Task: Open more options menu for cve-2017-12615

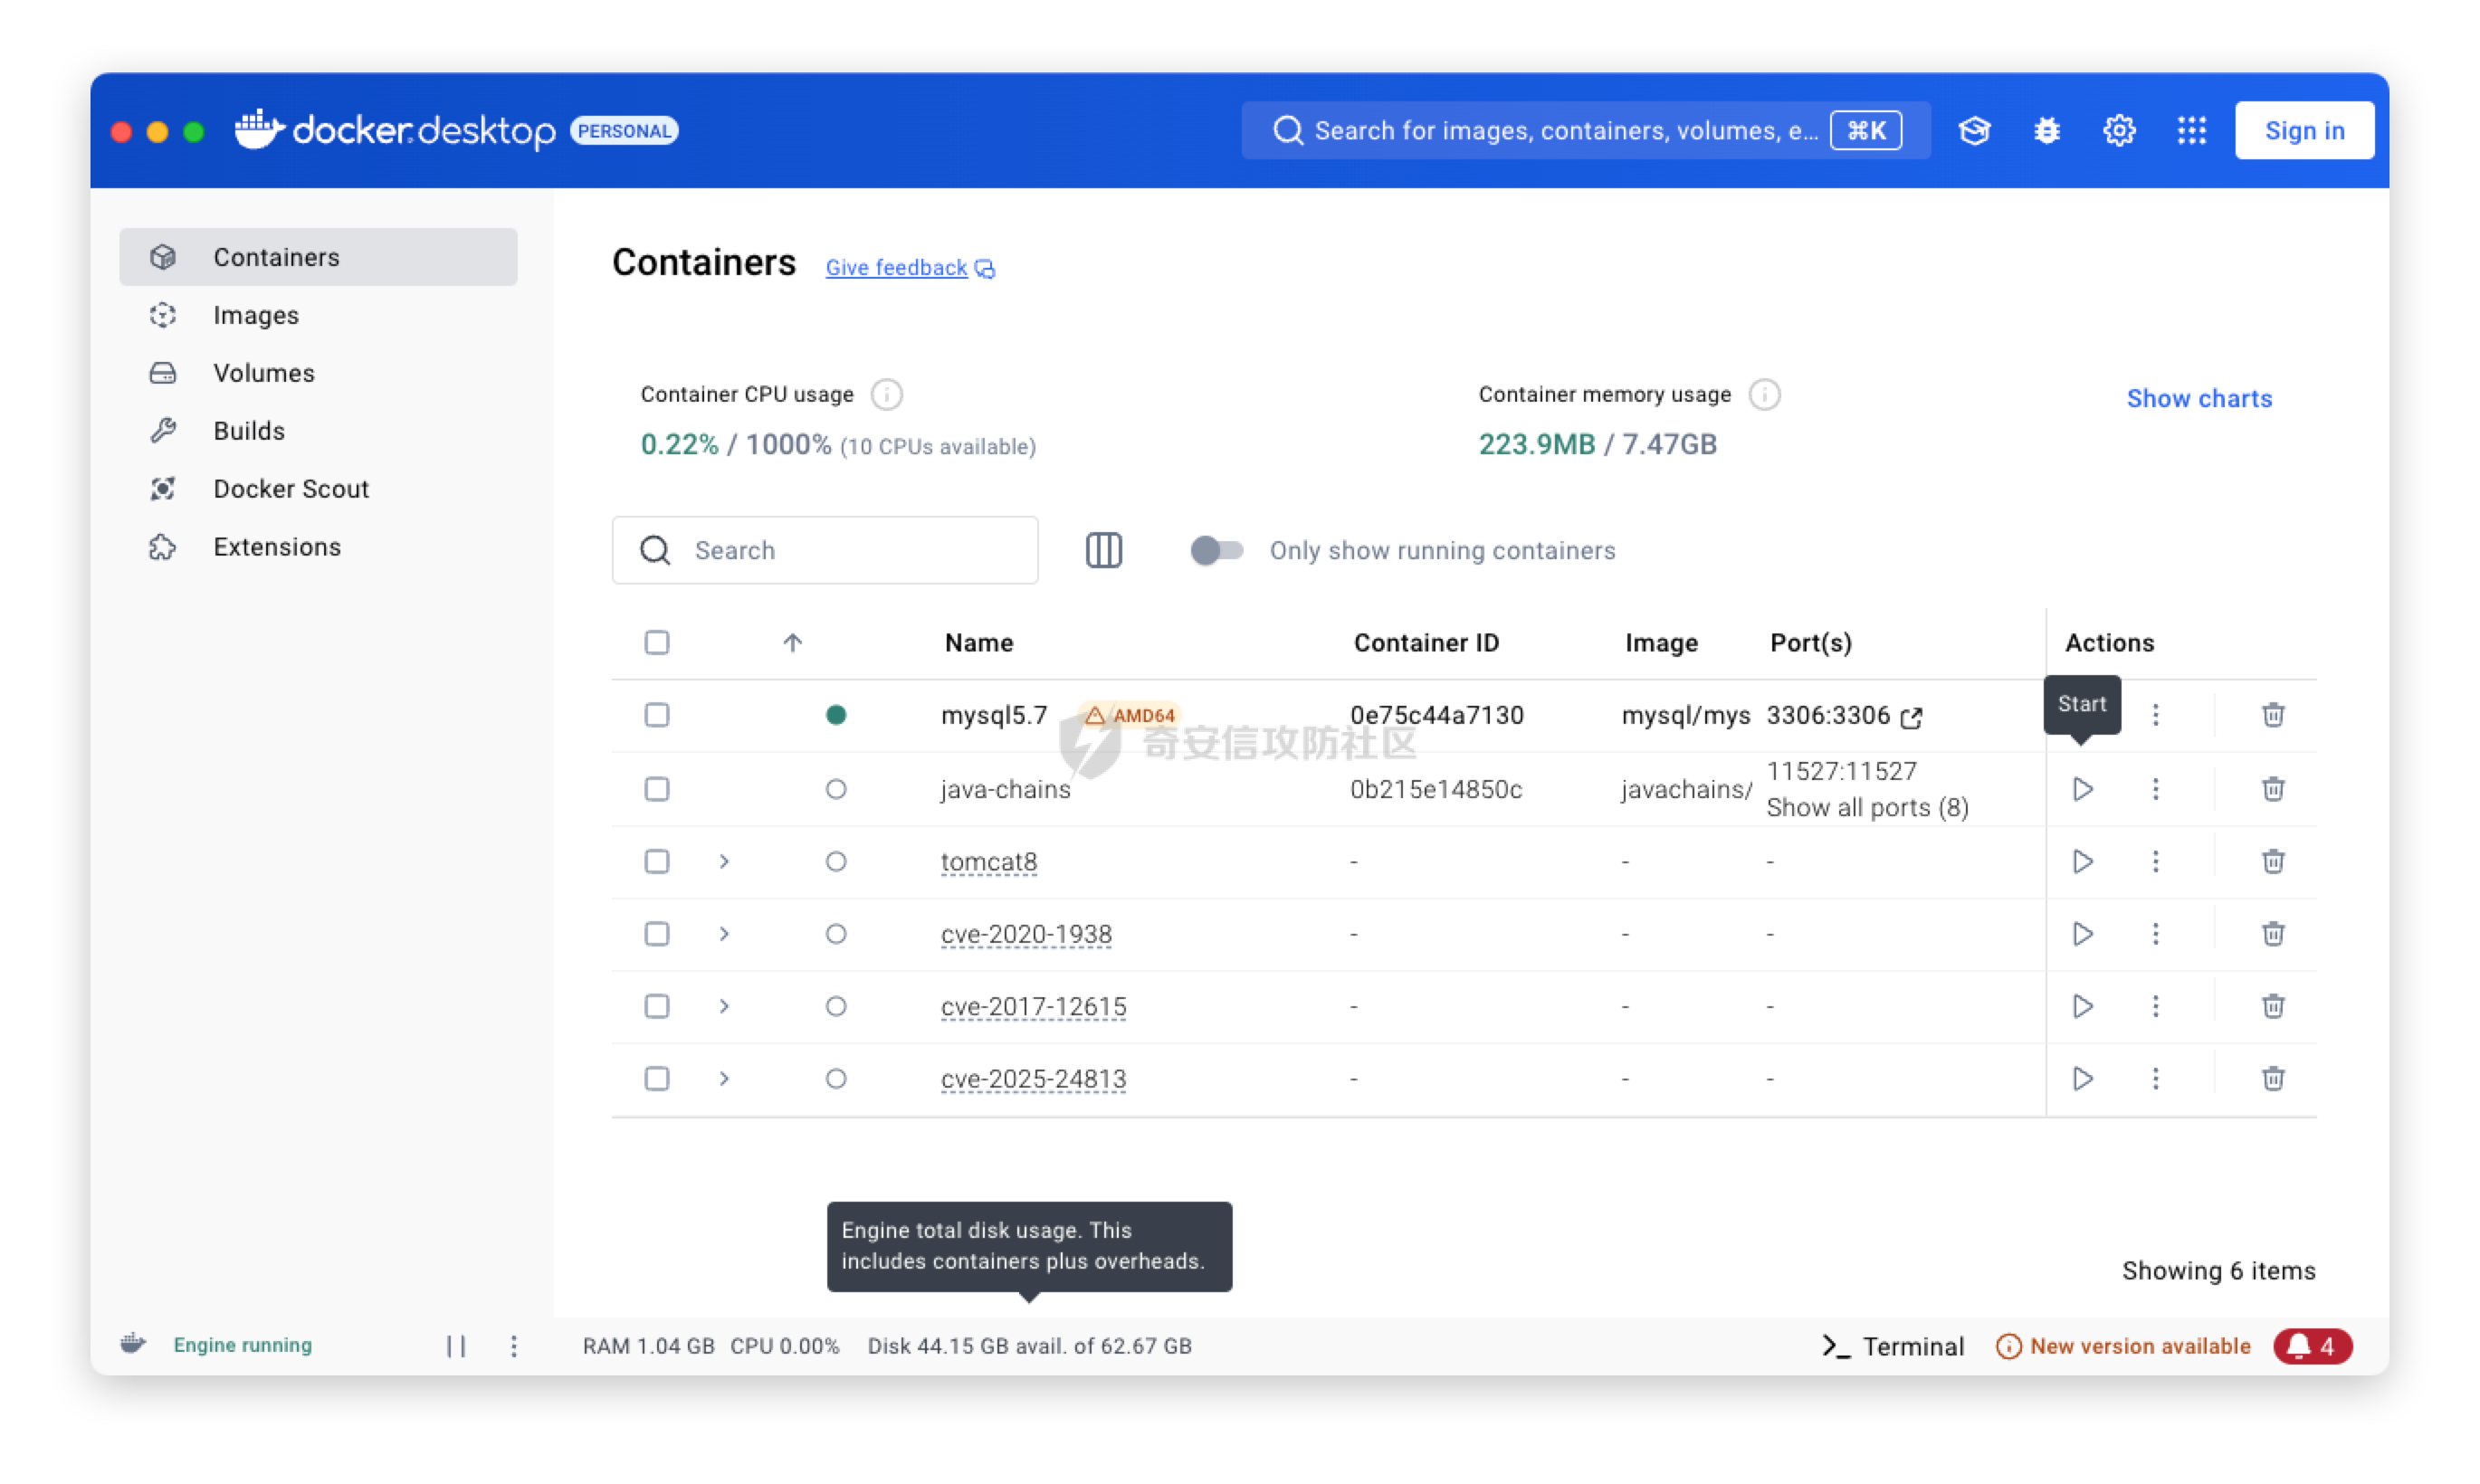Action: point(2155,1006)
